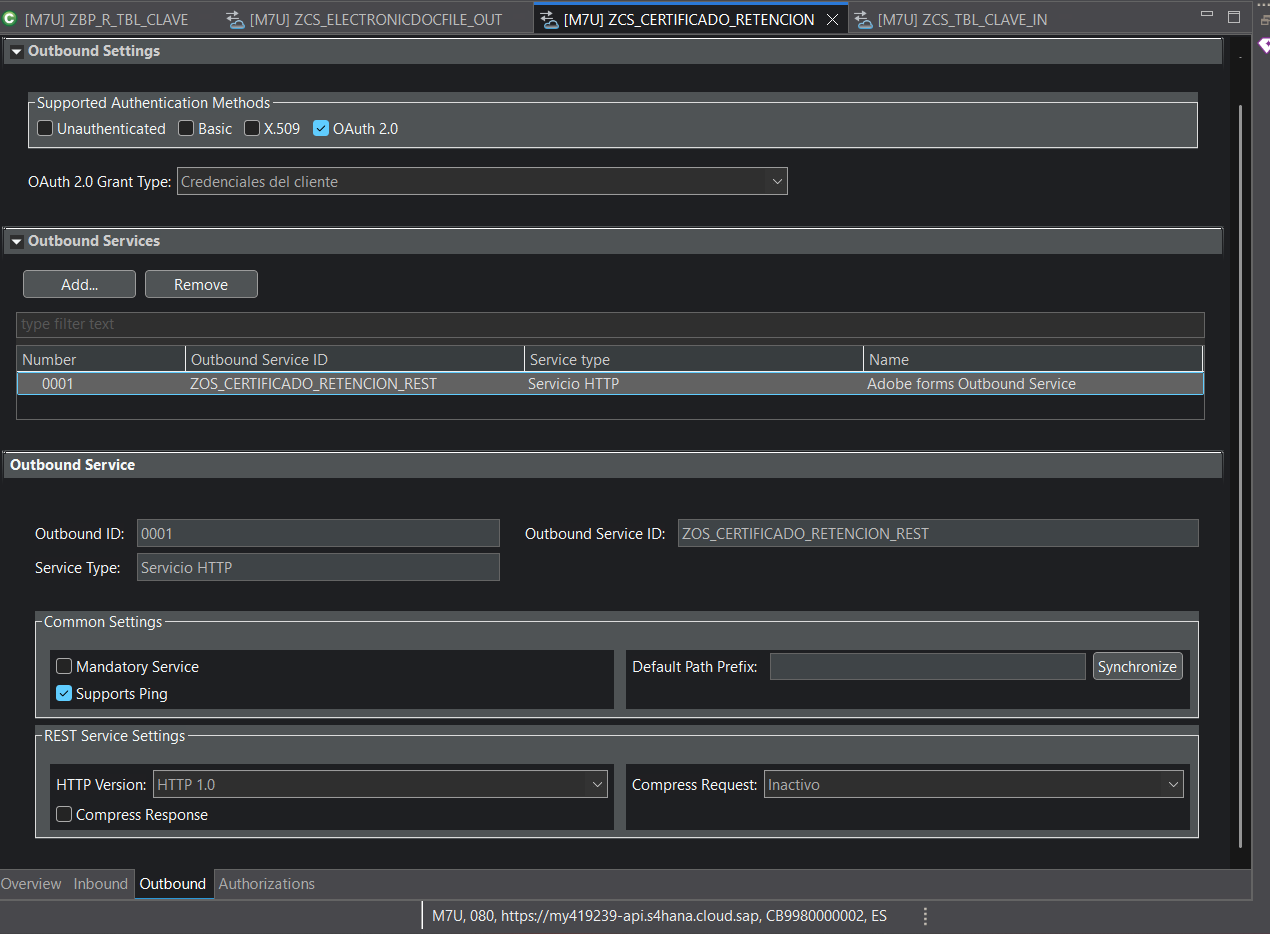Viewport: 1270px width, 934px height.
Task: Check the Mandatory Service checkbox
Action: coord(64,667)
